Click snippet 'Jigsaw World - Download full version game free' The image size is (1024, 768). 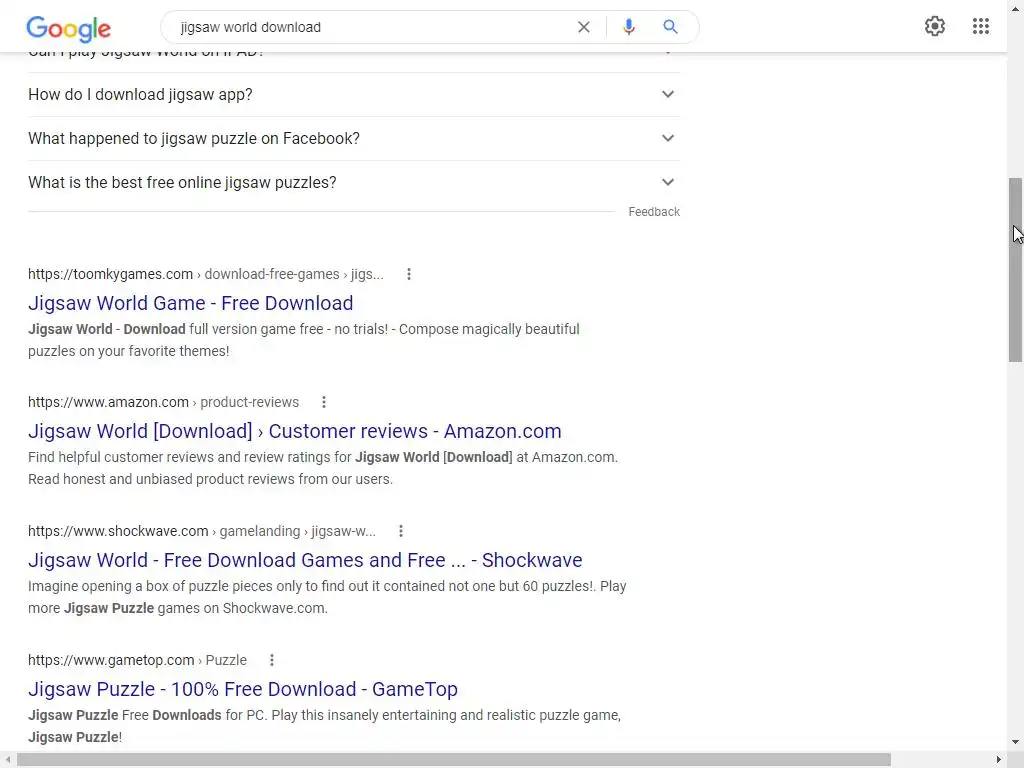point(304,340)
